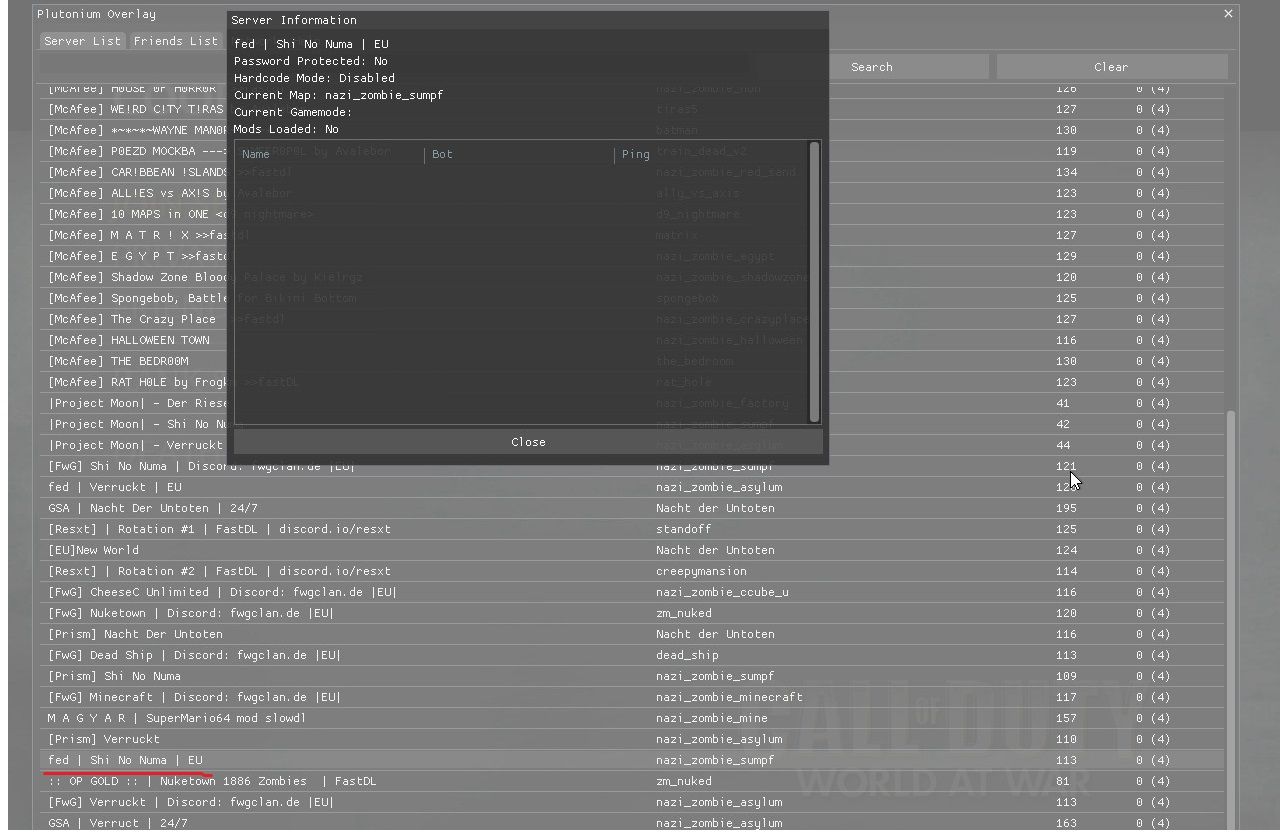
Task: Select '[McAfee] CAR!BBEAN !SLANDS' server
Action: pyautogui.click(x=134, y=172)
